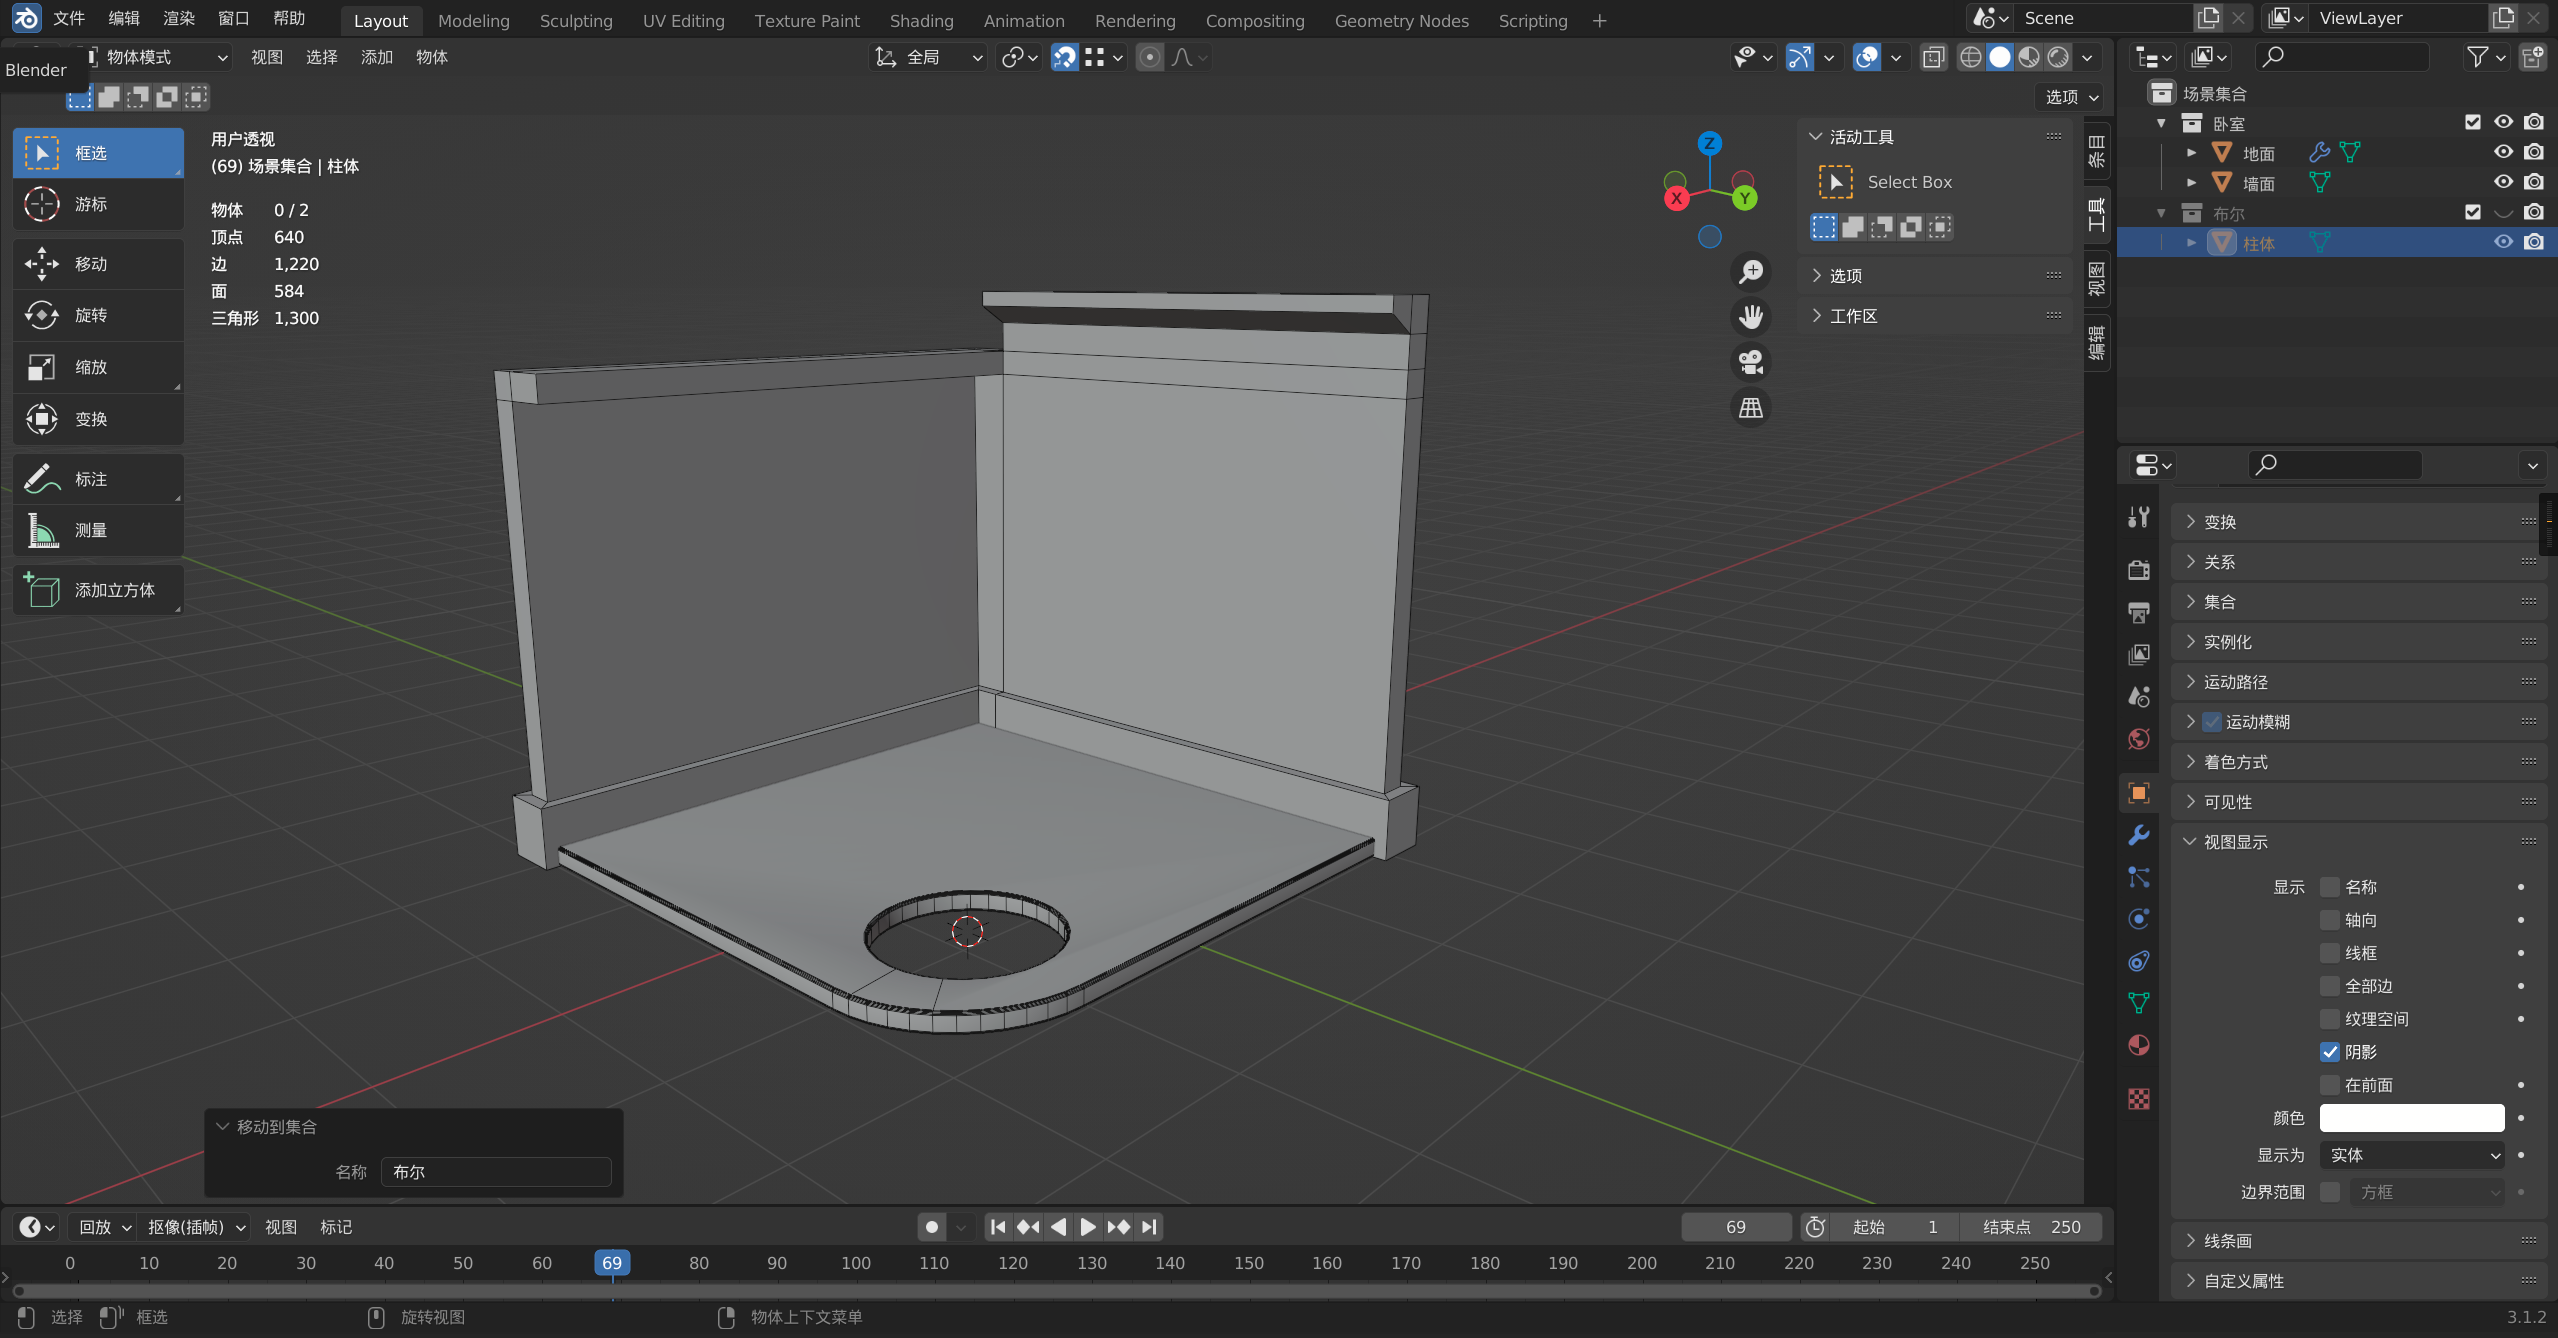Open the 渲染 (Render) menu

coord(178,18)
